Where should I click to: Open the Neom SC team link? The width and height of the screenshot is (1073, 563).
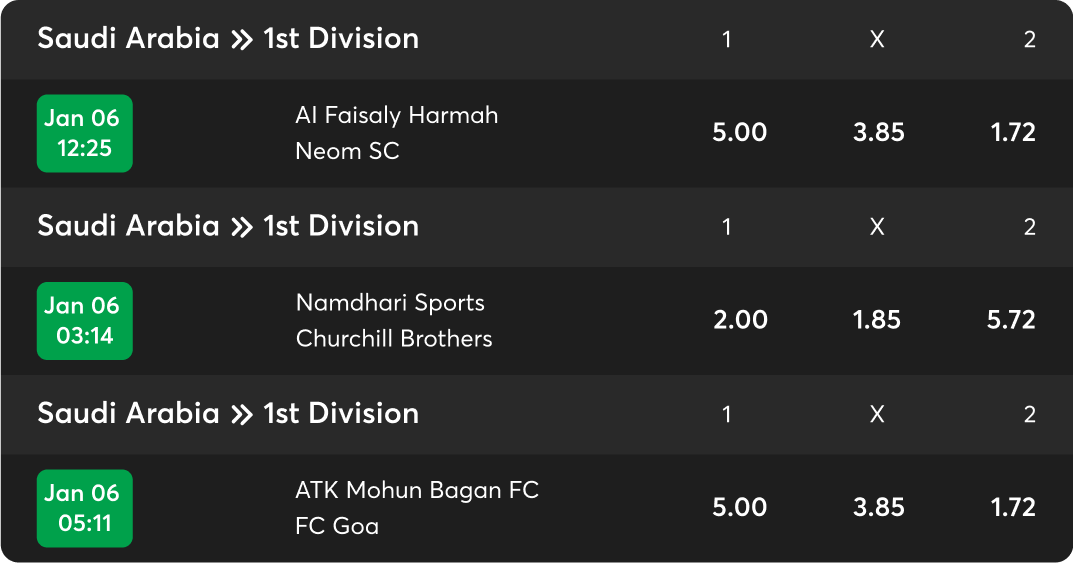pos(347,151)
